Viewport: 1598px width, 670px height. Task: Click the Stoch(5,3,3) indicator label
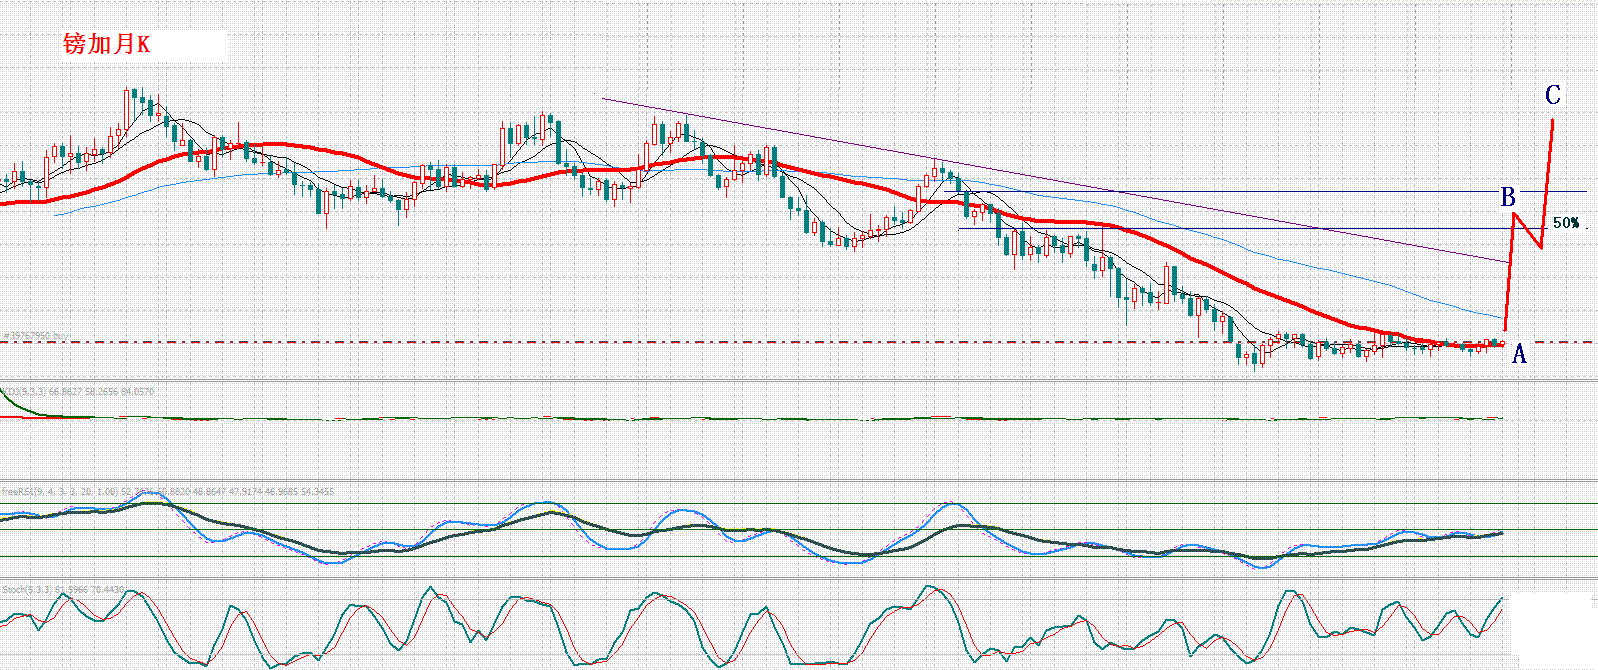coord(64,590)
